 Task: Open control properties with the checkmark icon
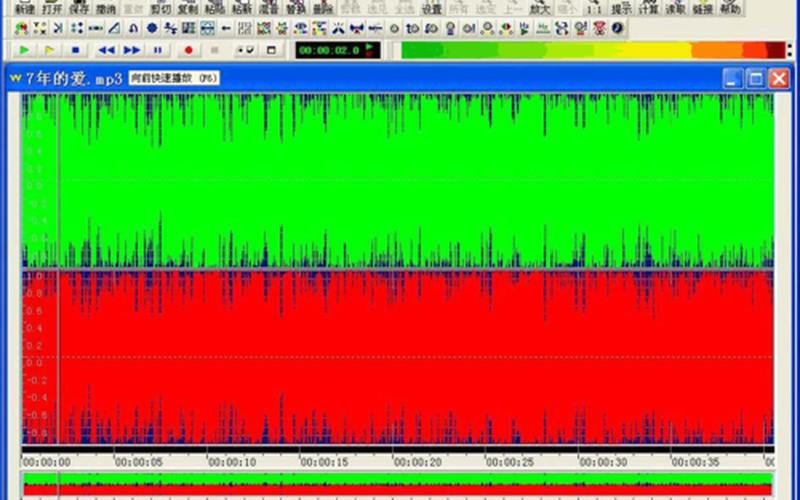point(245,50)
